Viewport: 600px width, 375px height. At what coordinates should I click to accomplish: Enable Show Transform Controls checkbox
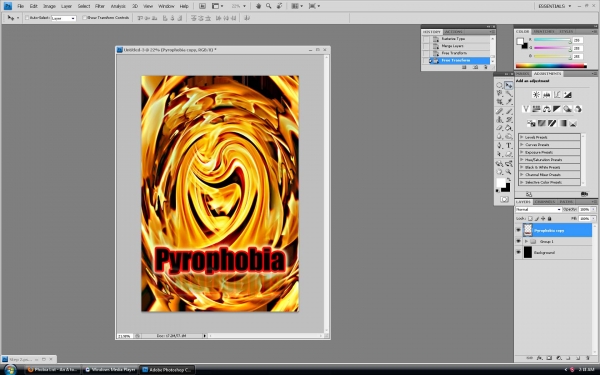pyautogui.click(x=84, y=17)
